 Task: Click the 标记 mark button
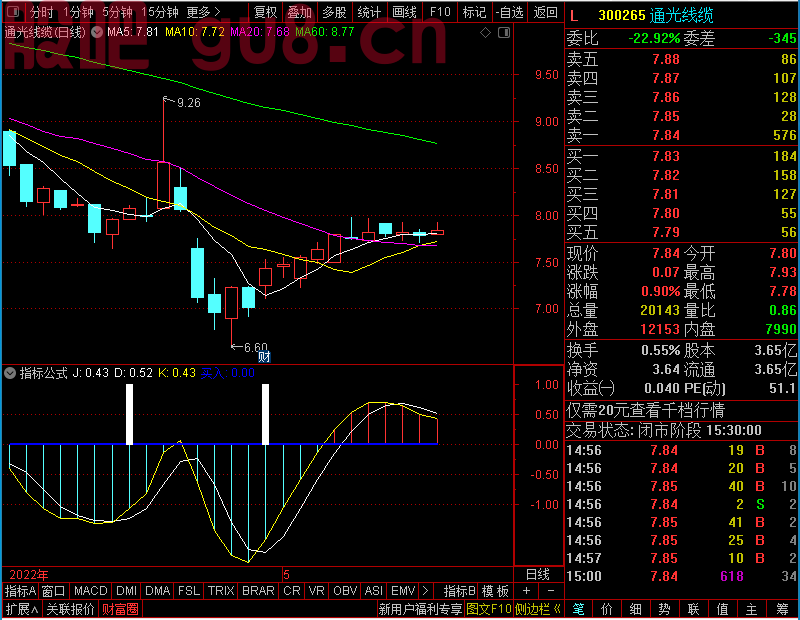[474, 12]
